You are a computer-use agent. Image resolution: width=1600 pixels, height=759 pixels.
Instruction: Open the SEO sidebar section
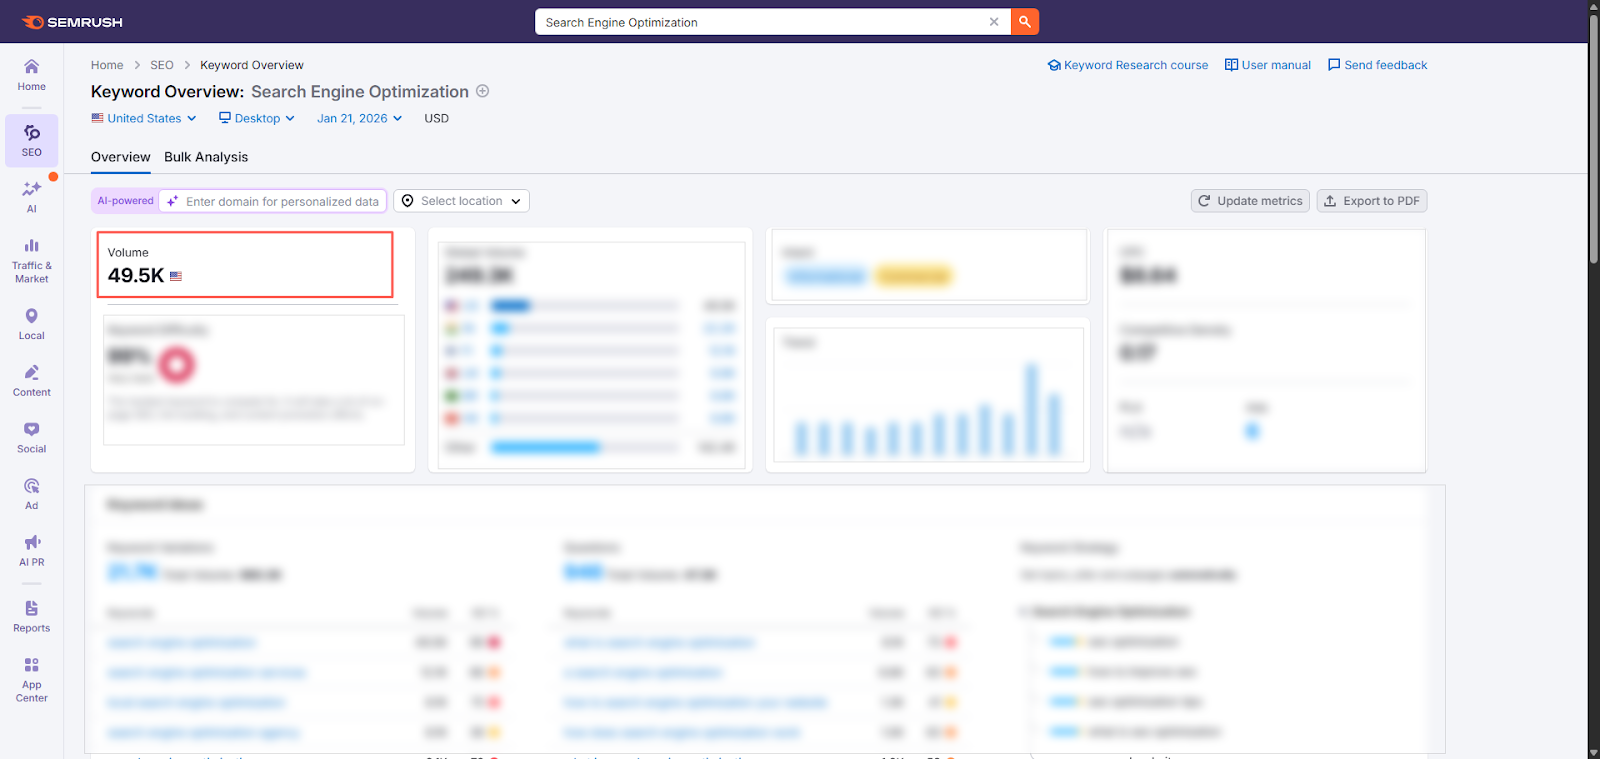click(32, 140)
